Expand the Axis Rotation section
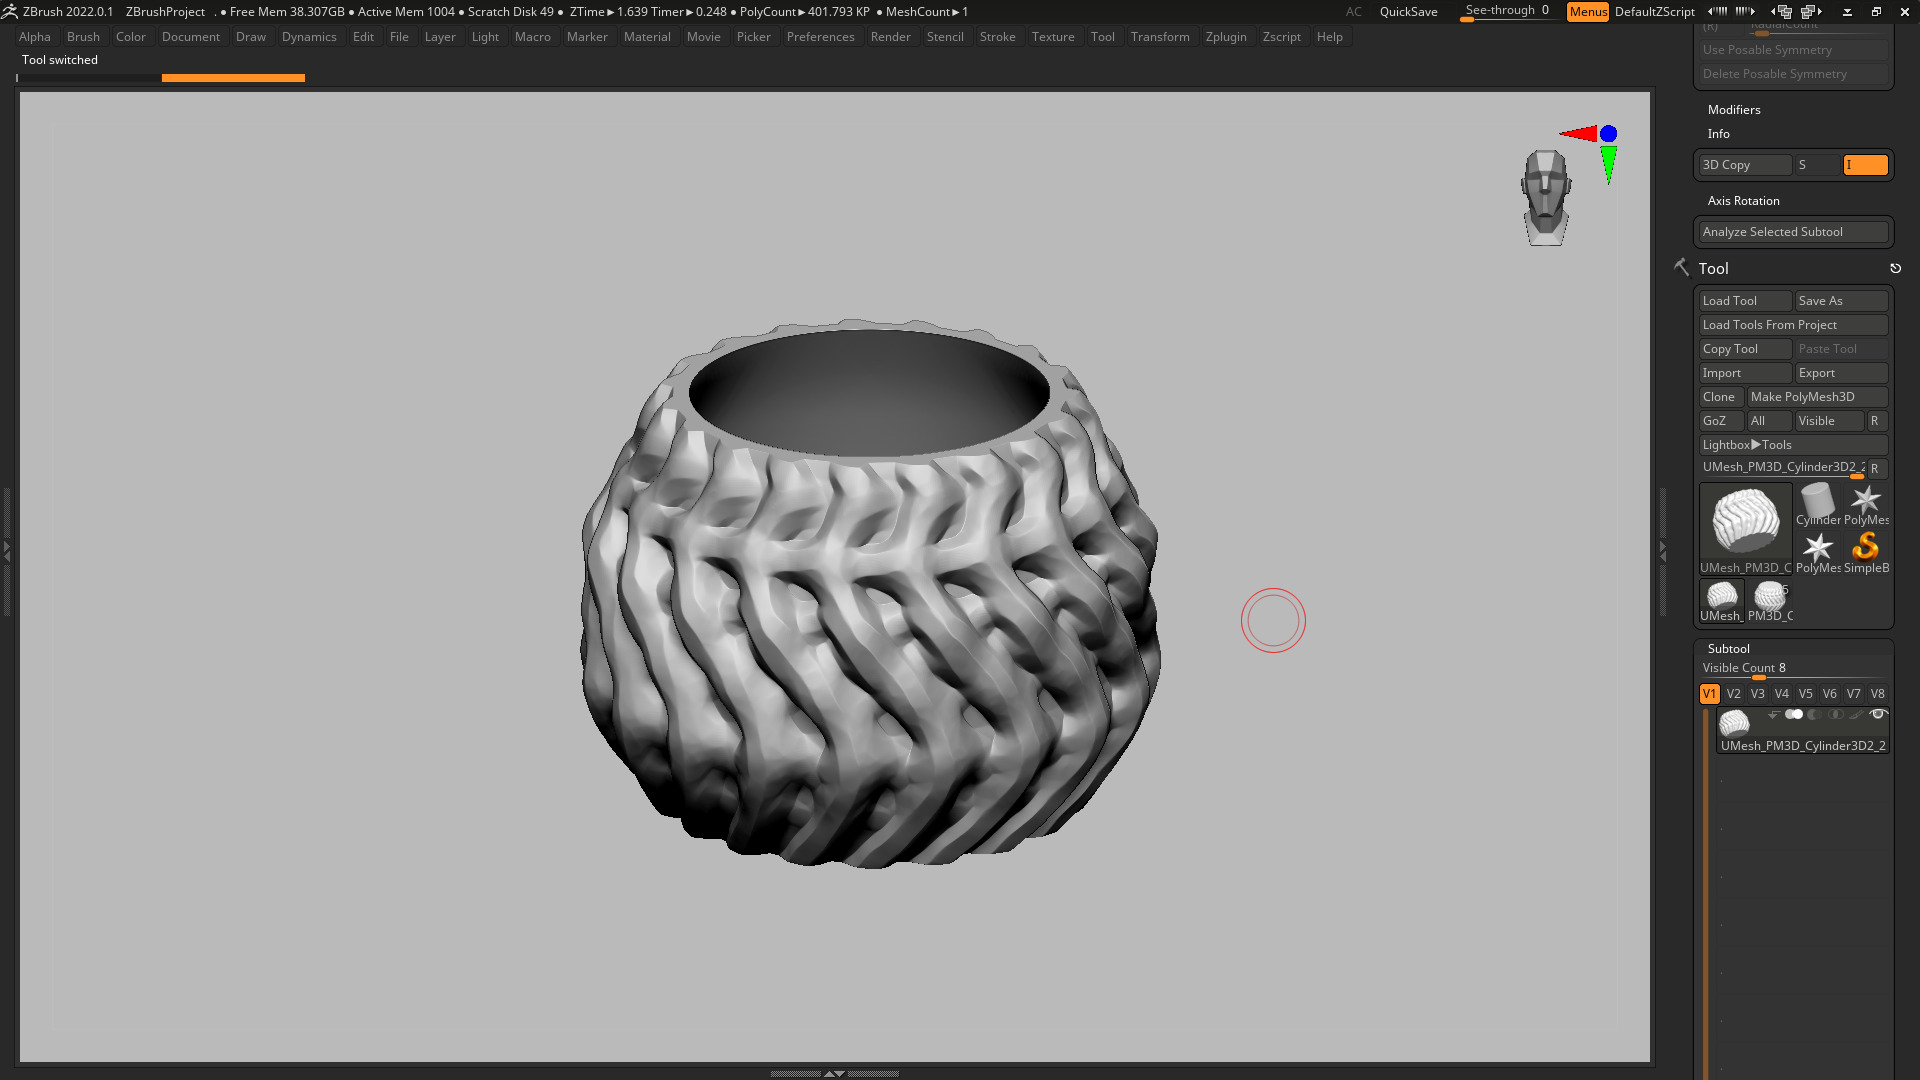The height and width of the screenshot is (1080, 1920). click(1744, 201)
